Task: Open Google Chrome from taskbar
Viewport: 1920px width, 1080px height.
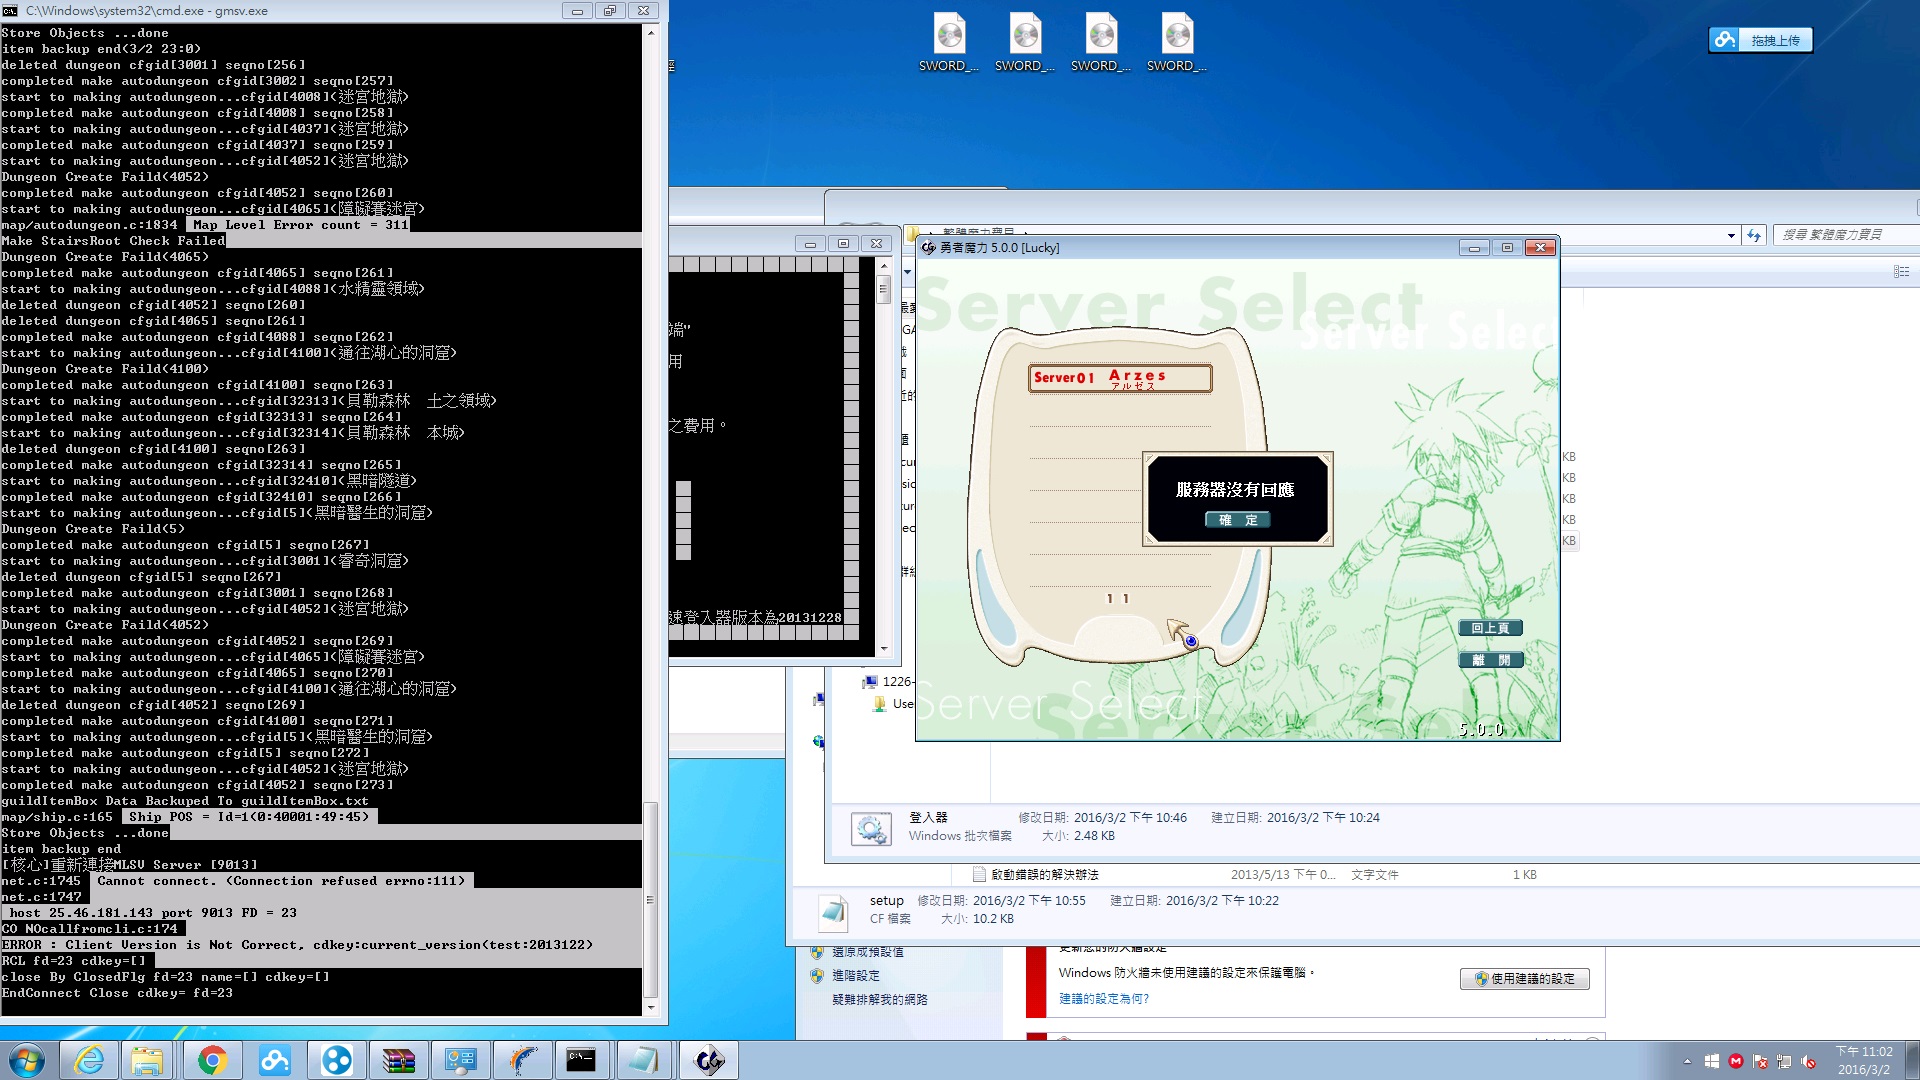Action: click(212, 1060)
